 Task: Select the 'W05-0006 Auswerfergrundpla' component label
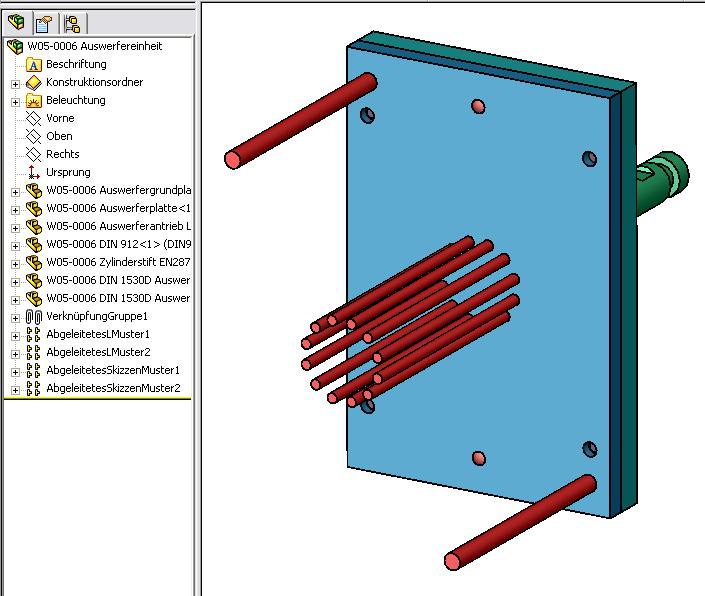point(119,190)
